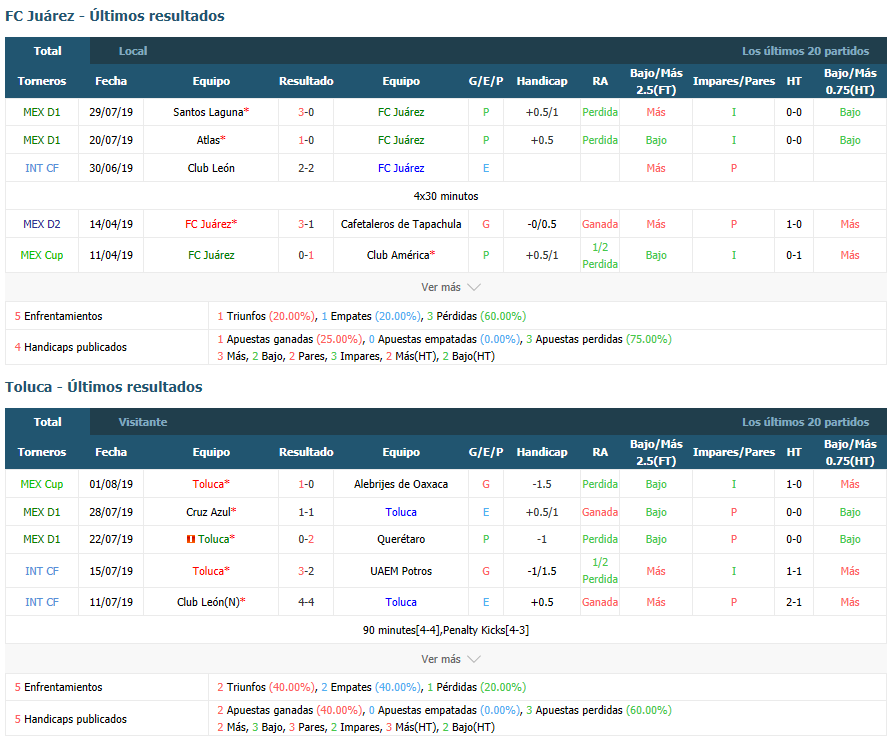Screen dimensions: 895x742
Task: Open MEX D1 tournament for 29/07/19 match
Action: click(x=42, y=112)
